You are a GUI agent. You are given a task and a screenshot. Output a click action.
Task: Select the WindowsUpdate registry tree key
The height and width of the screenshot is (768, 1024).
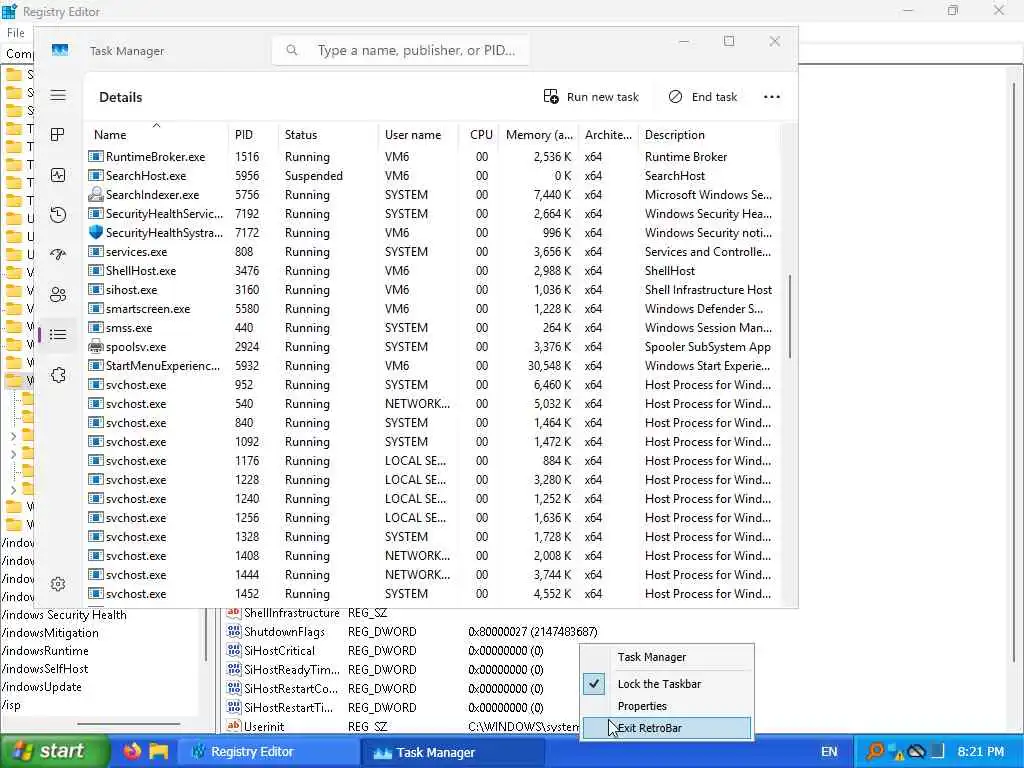(x=42, y=686)
